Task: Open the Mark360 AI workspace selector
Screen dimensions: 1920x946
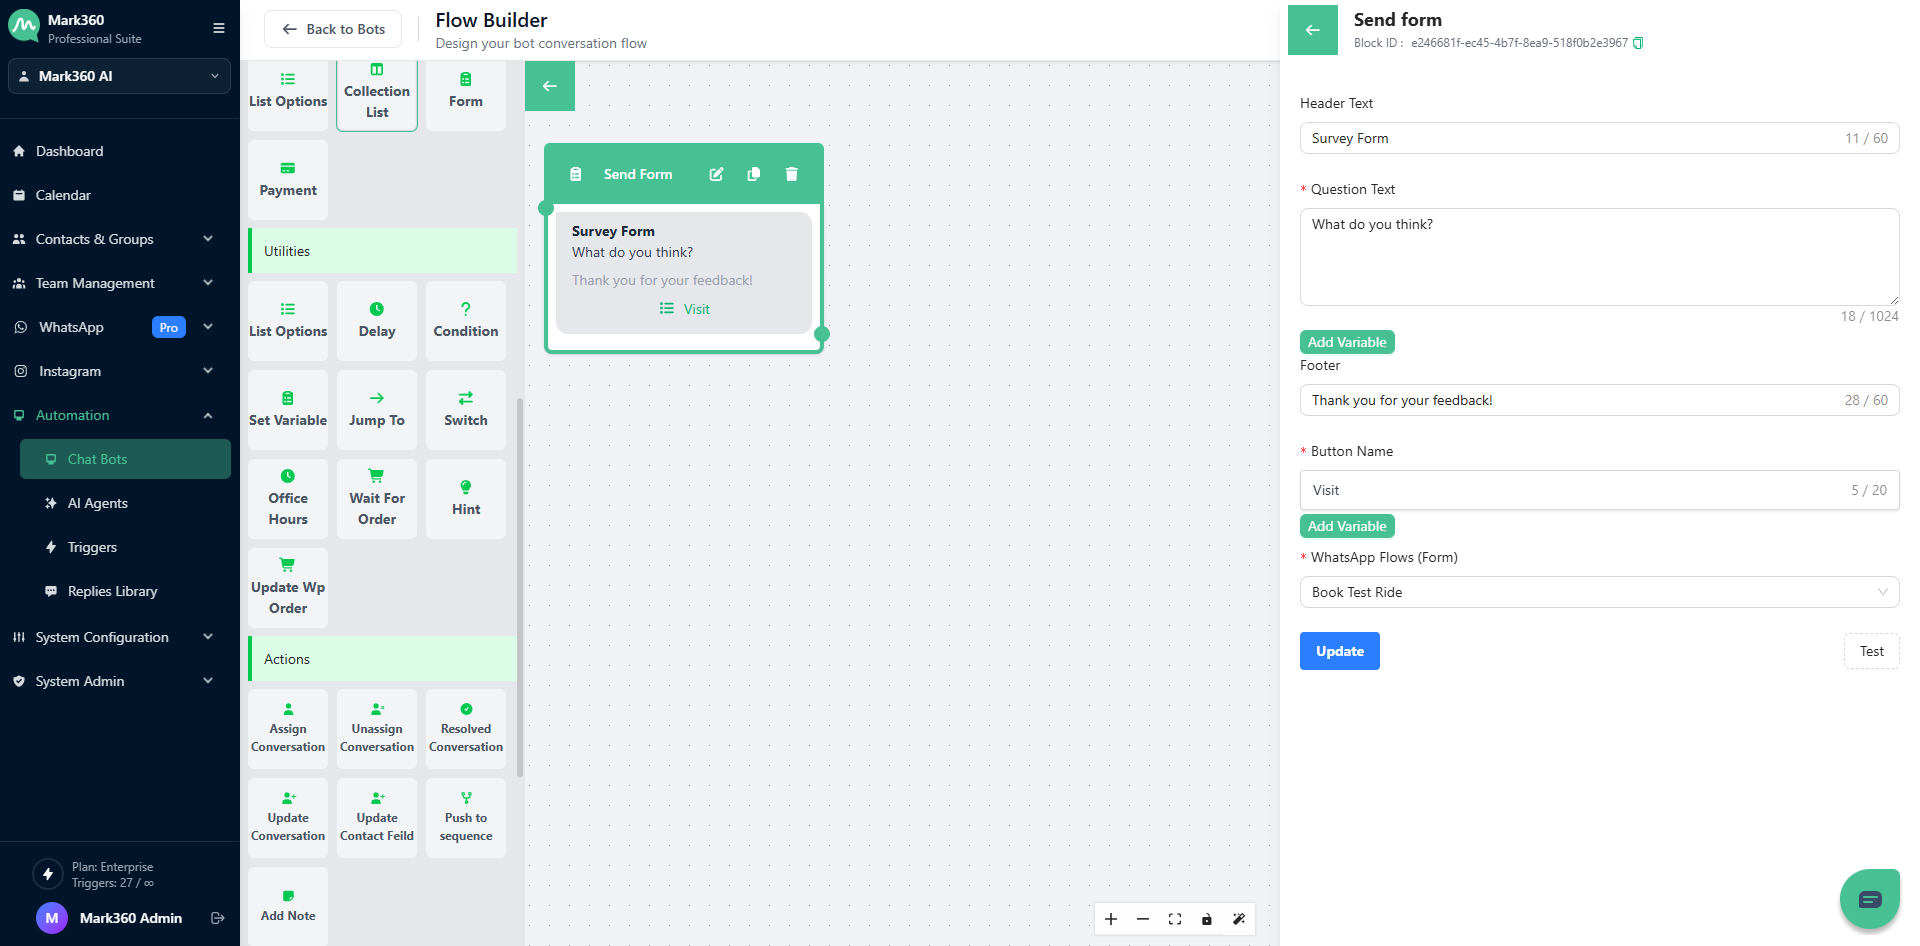Action: 119,76
